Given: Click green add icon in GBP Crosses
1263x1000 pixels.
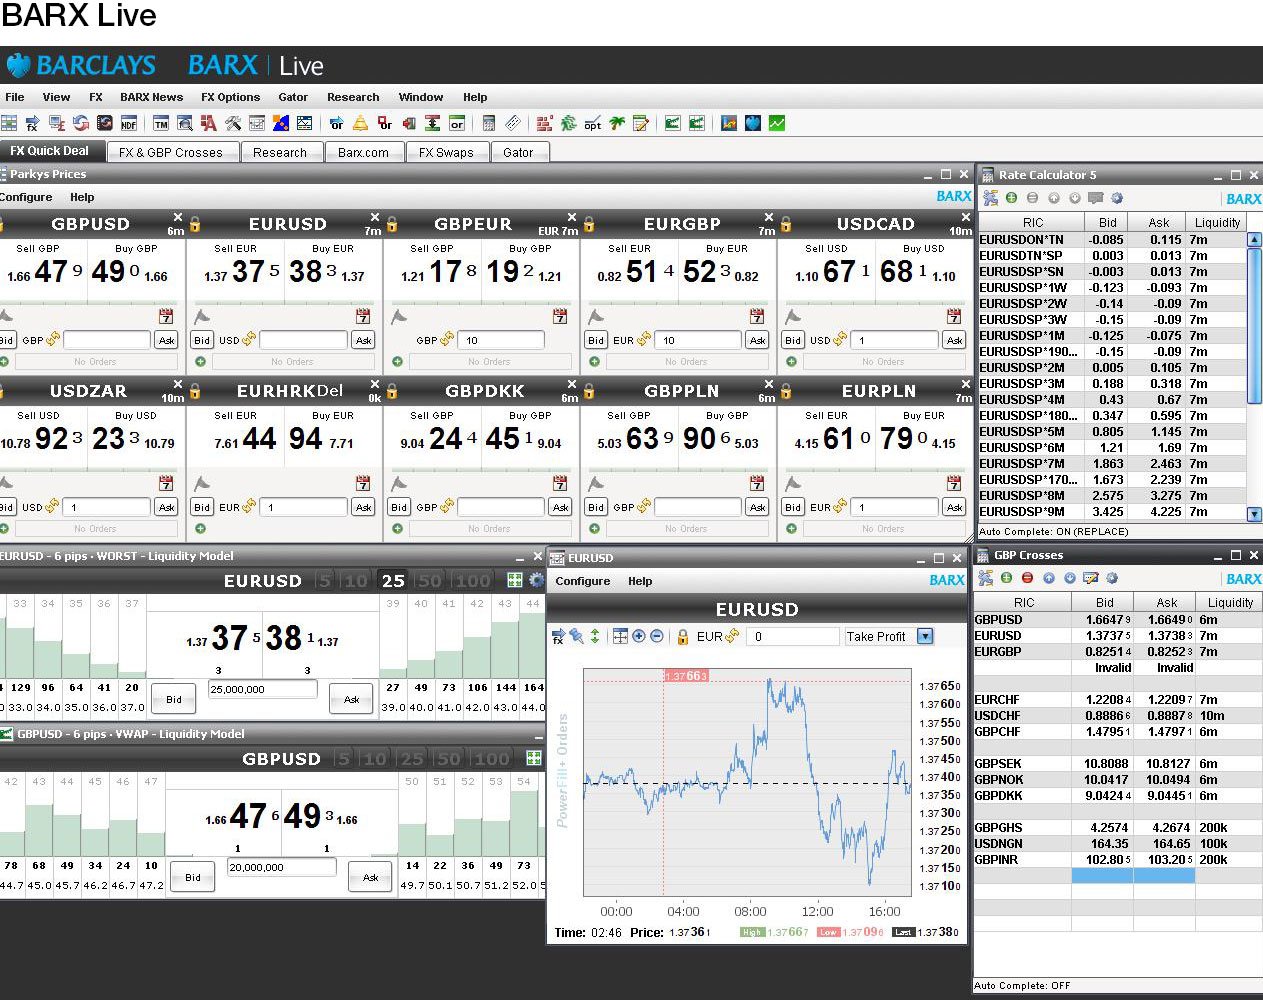Looking at the screenshot, I should pyautogui.click(x=1006, y=578).
